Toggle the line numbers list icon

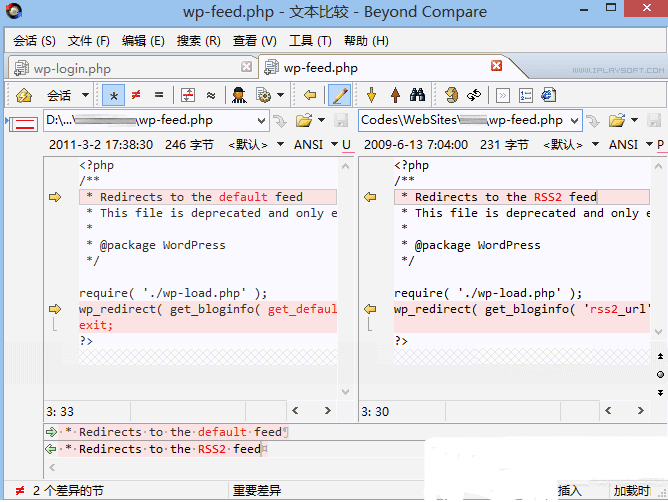[526, 95]
